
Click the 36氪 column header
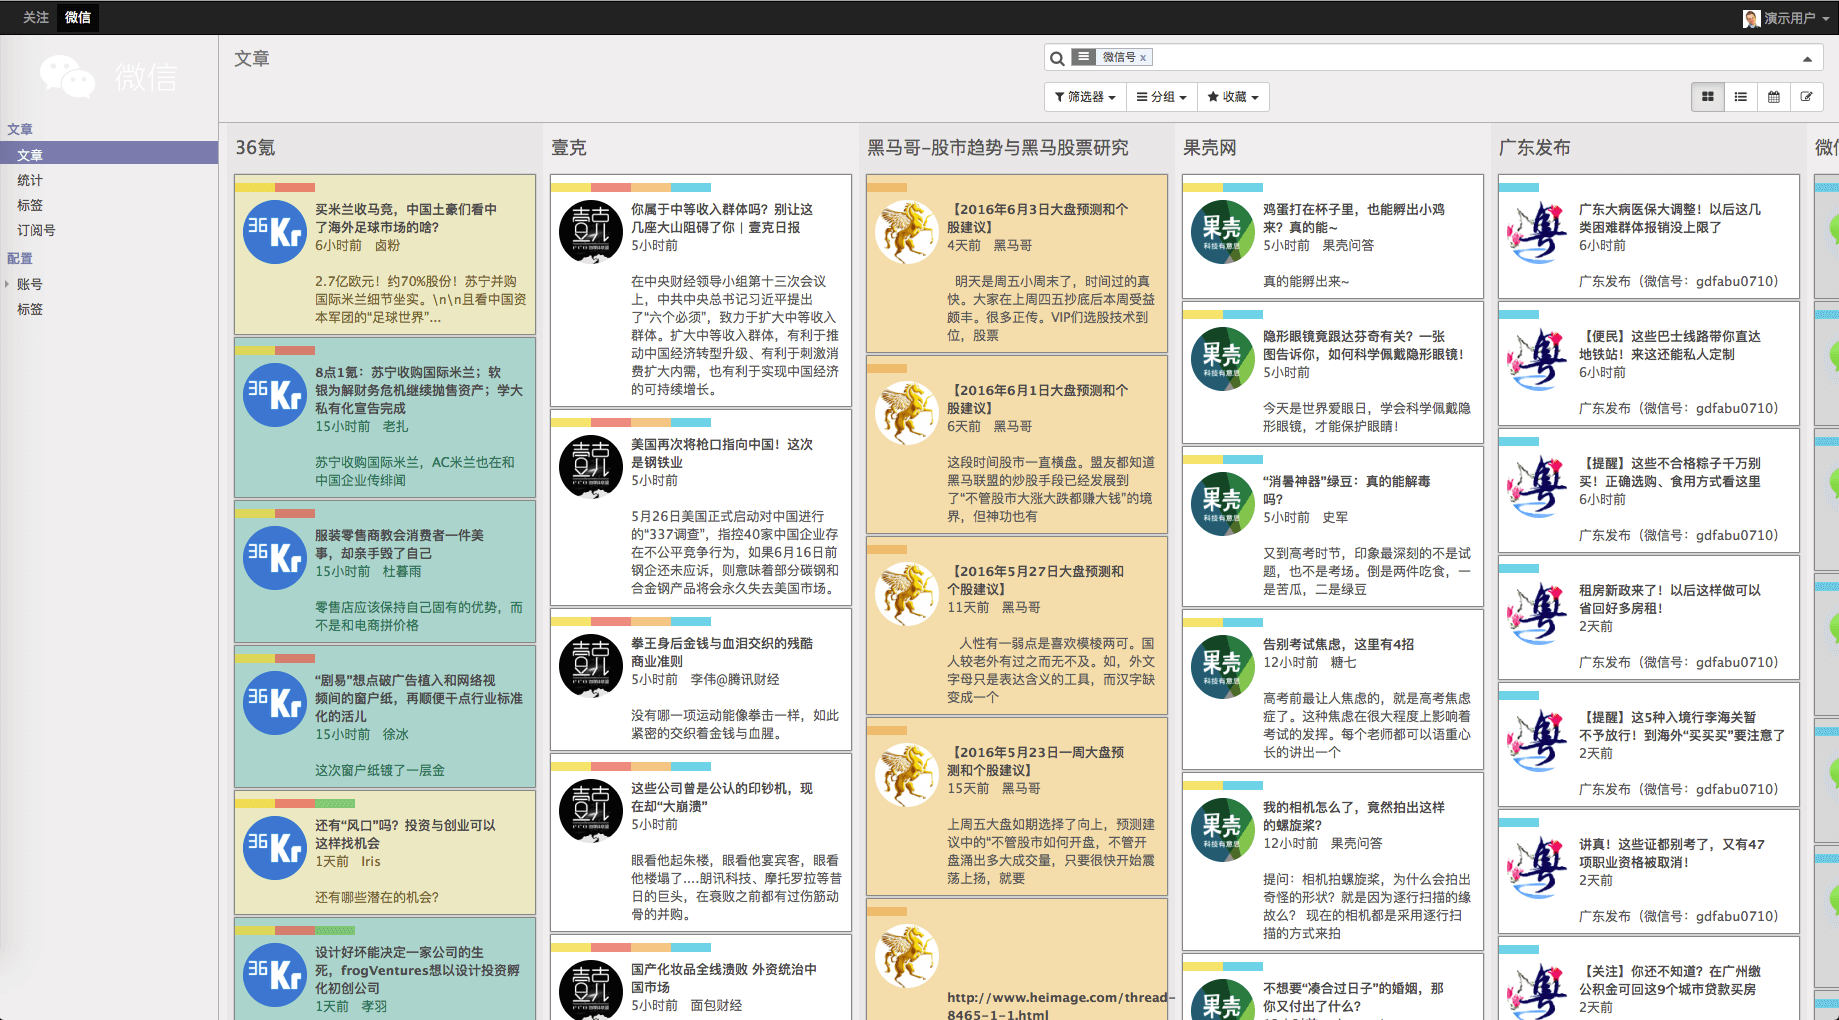[x=256, y=148]
